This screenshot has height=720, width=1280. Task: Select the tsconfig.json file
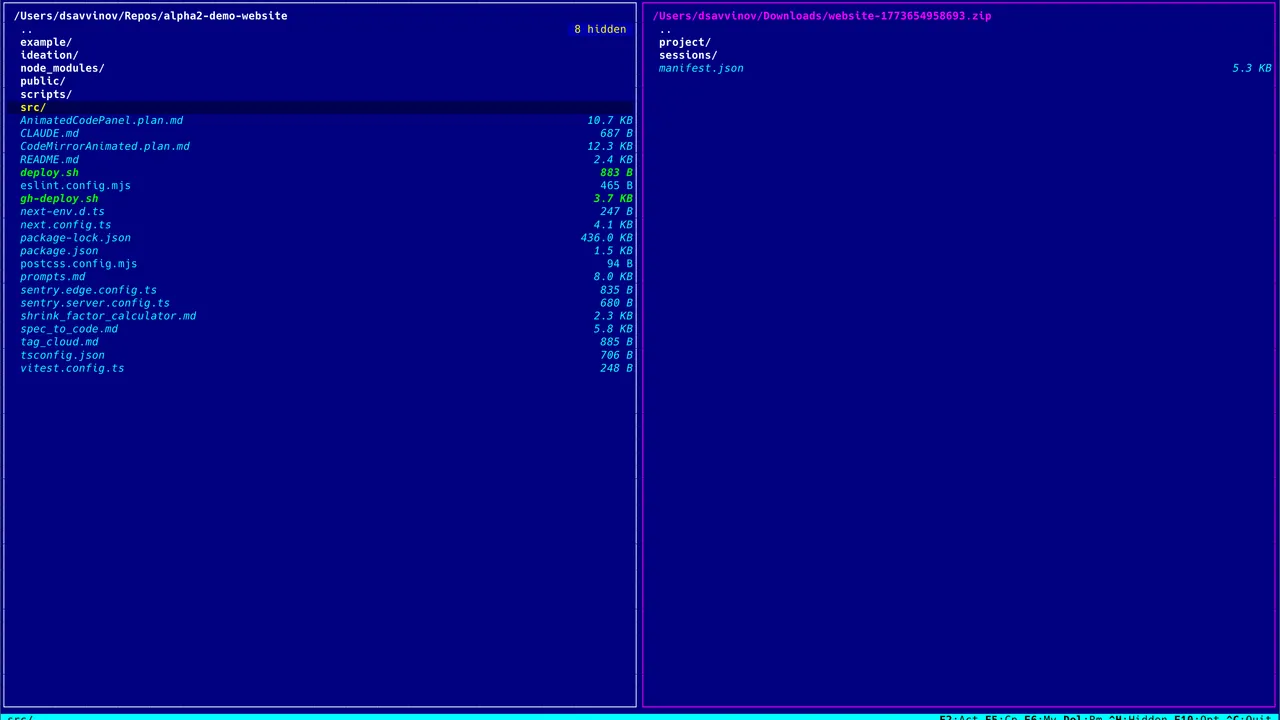[x=62, y=354]
